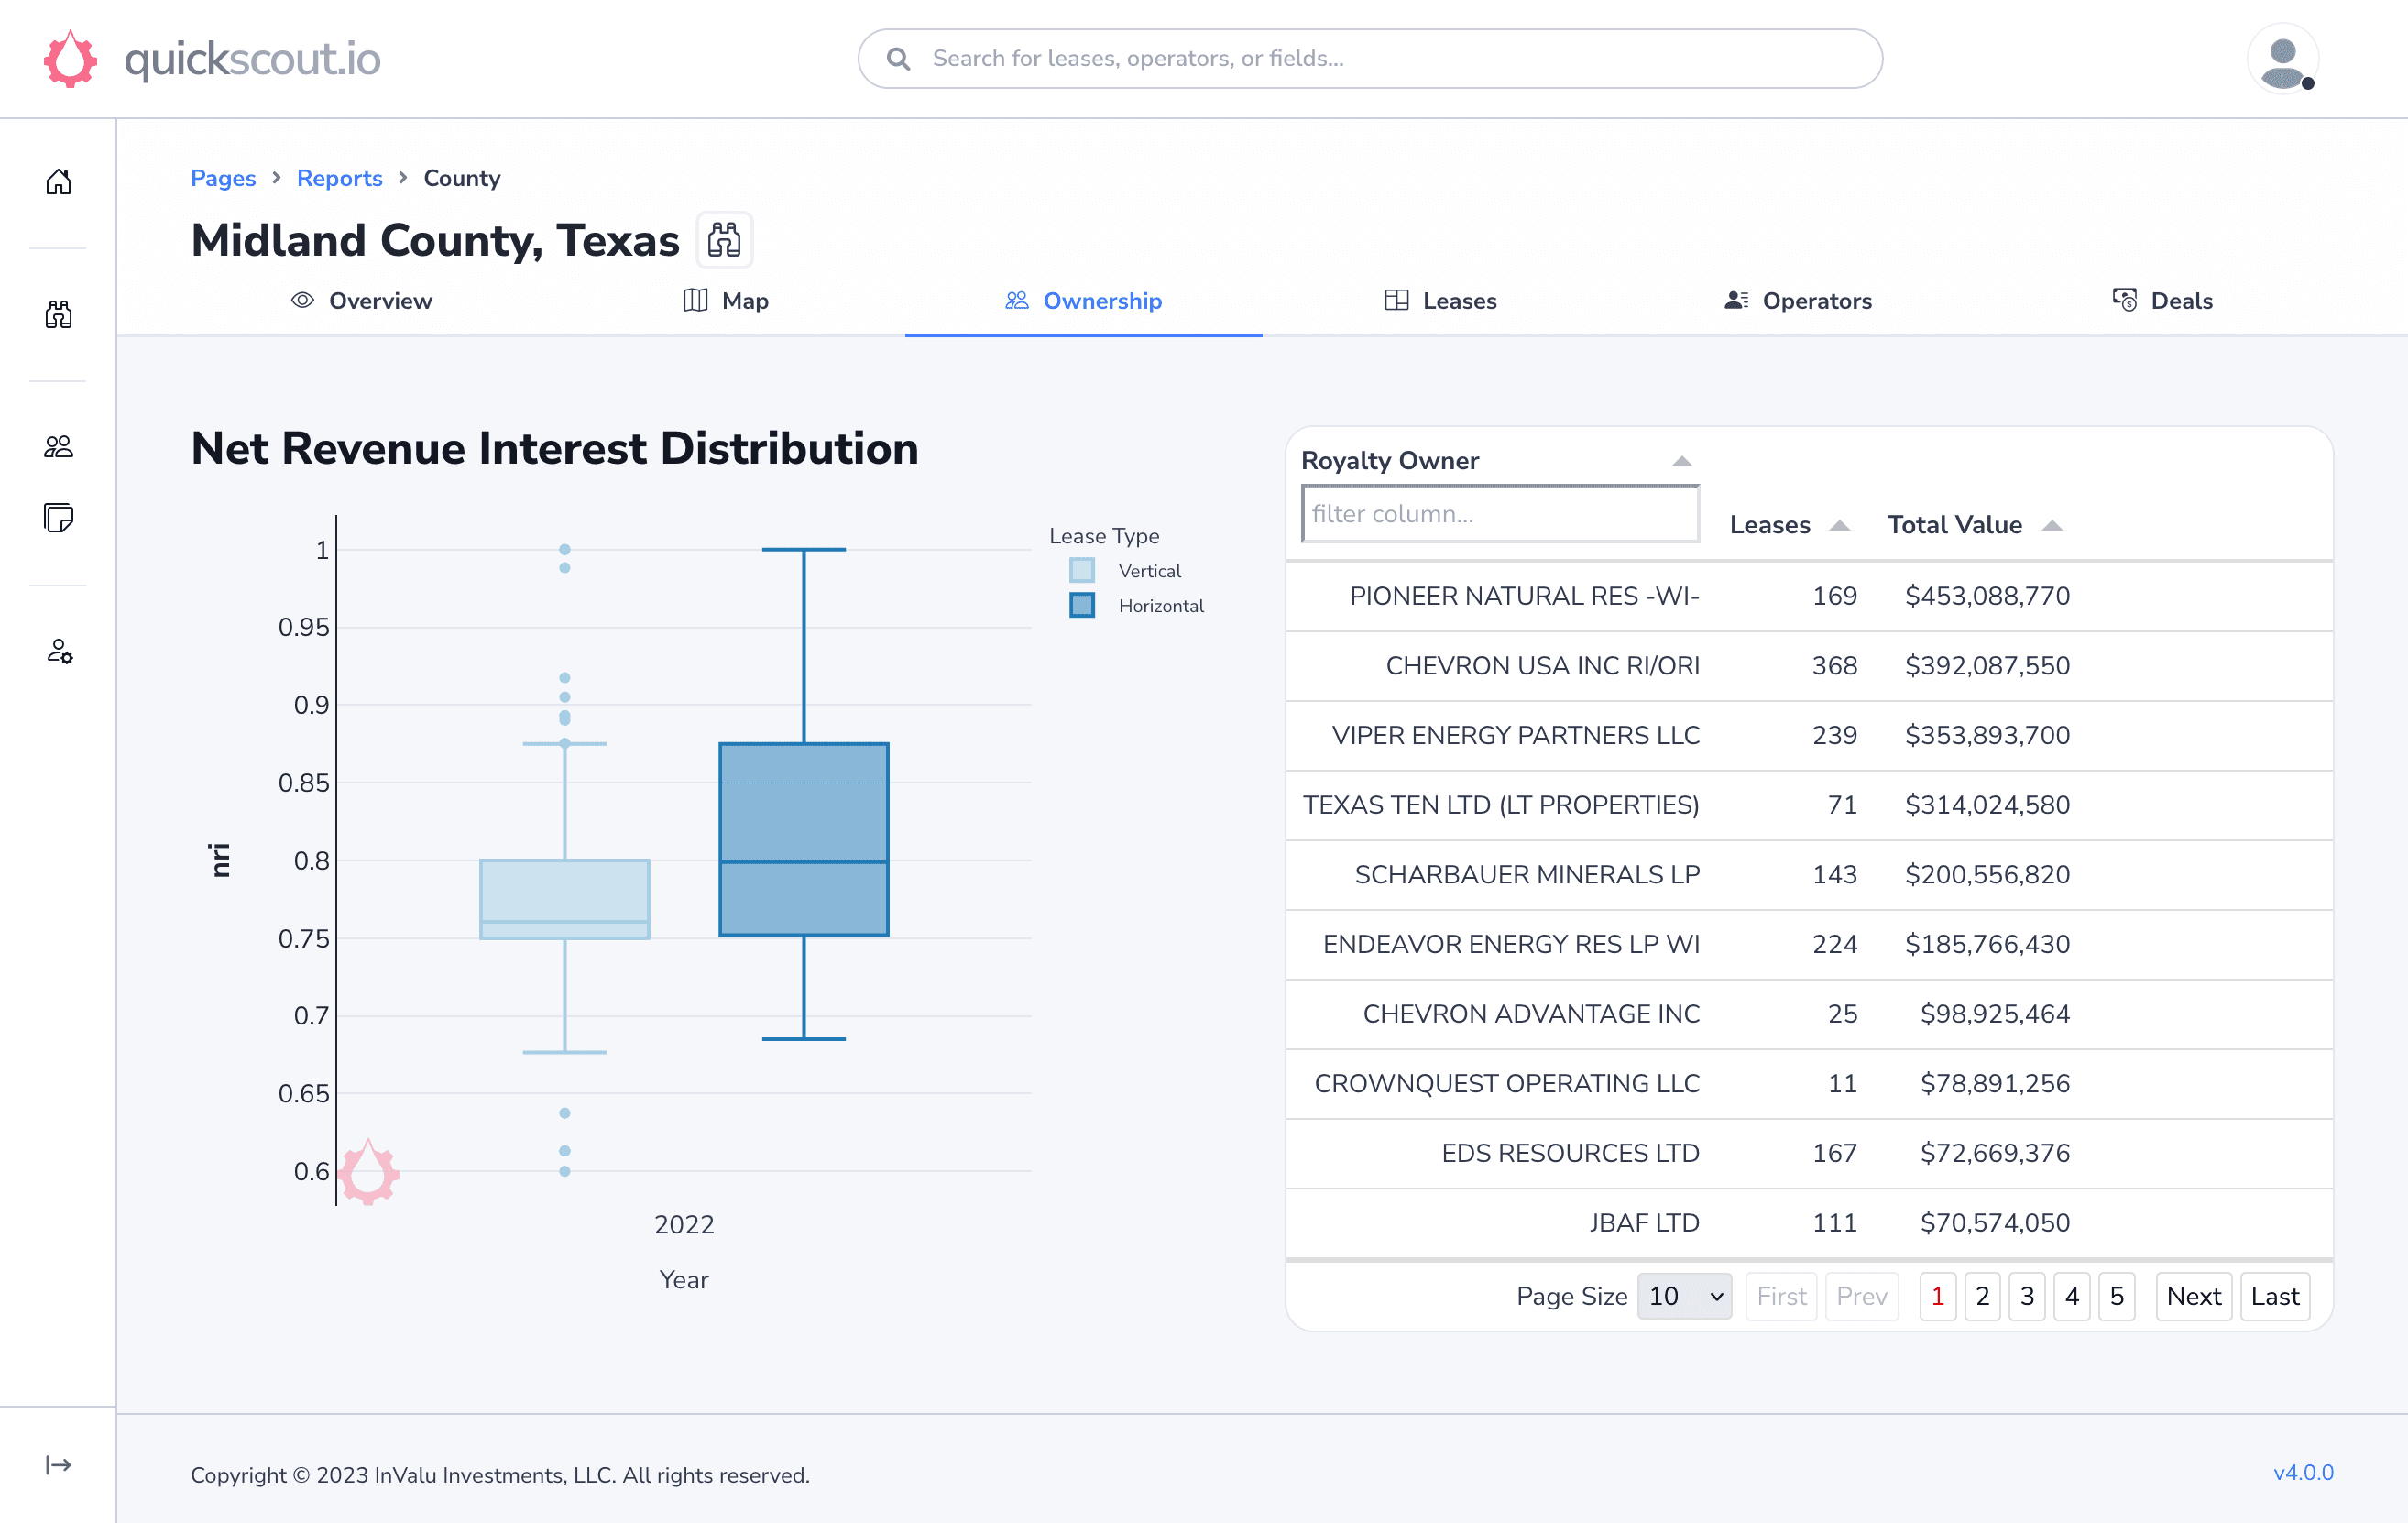Focus the Royalty Owner filter column field
Screen dimensions: 2408x1523
click(1500, 514)
